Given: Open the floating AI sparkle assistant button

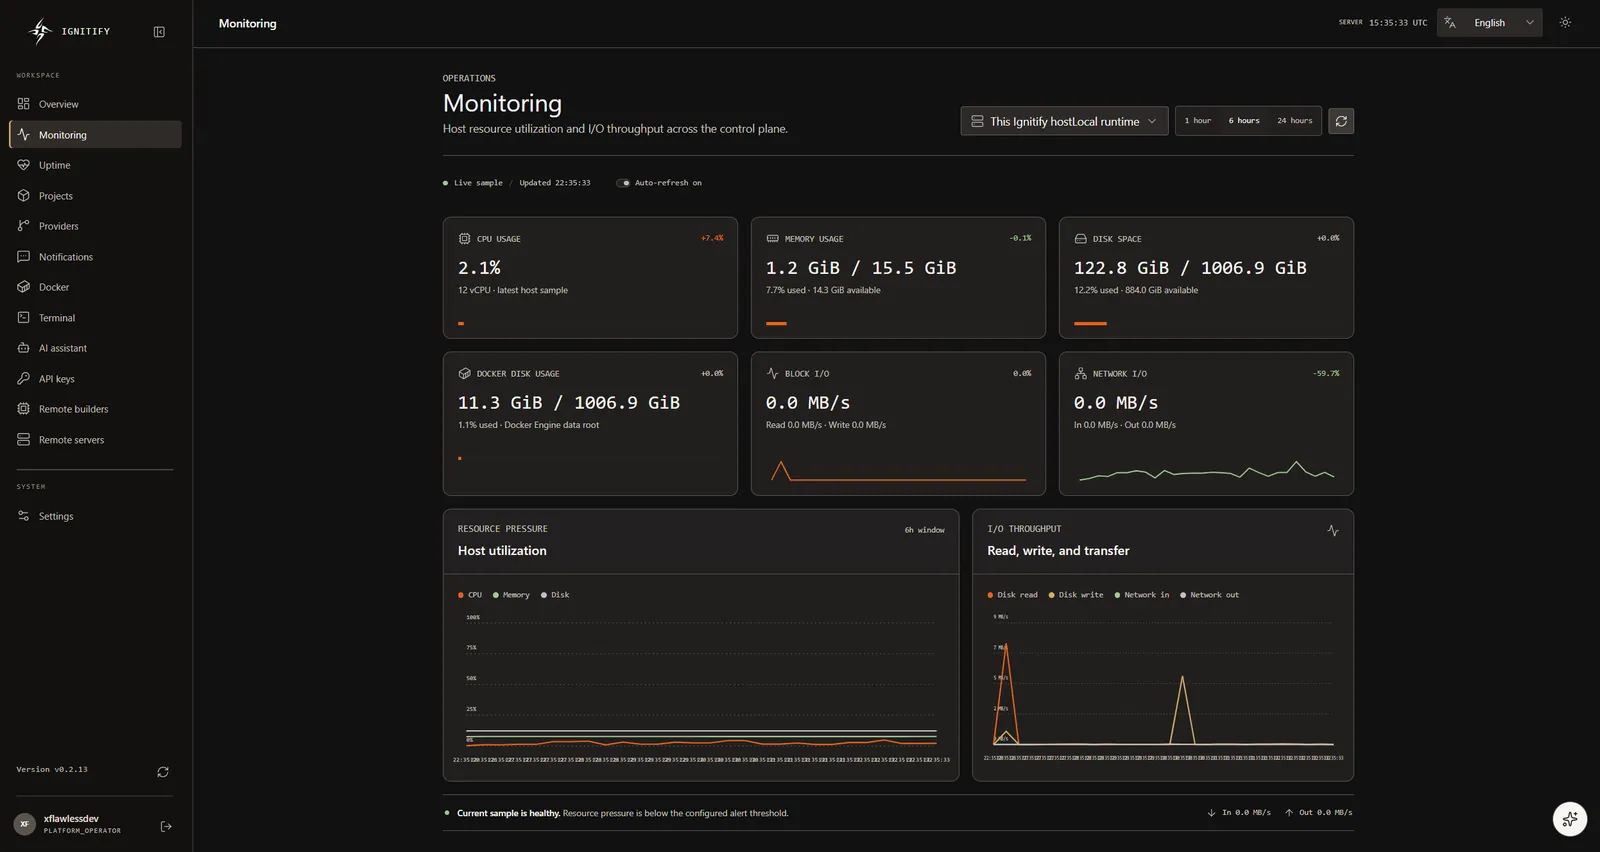Looking at the screenshot, I should click(1570, 819).
